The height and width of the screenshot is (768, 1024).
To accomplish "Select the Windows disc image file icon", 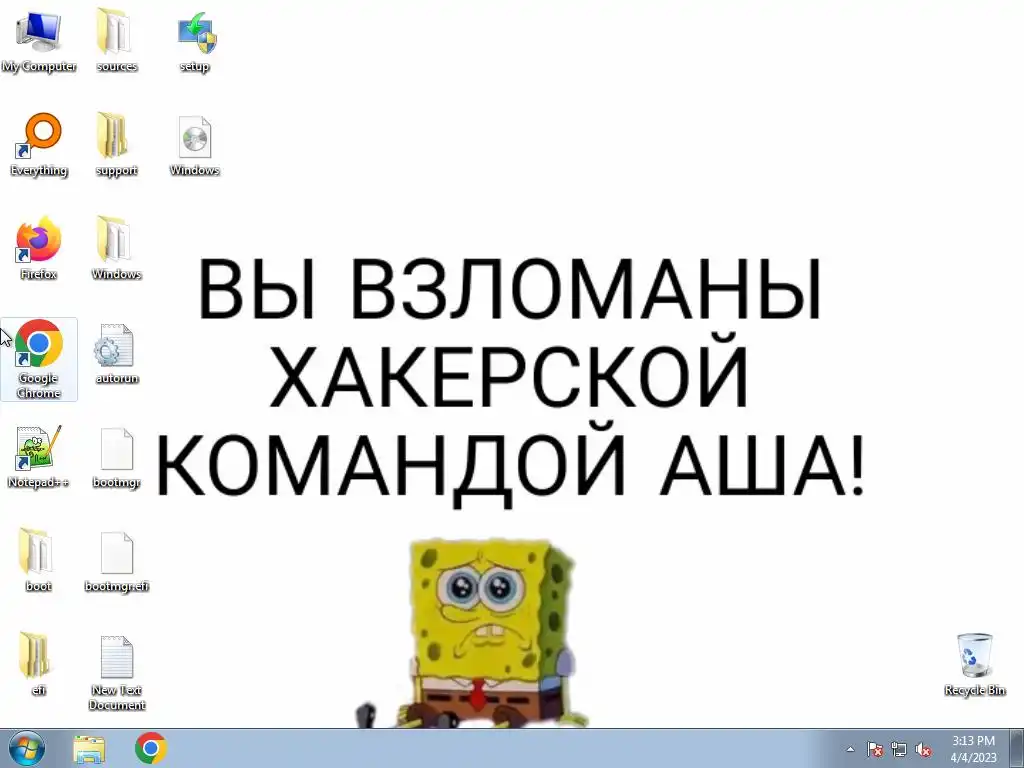I will [x=195, y=144].
